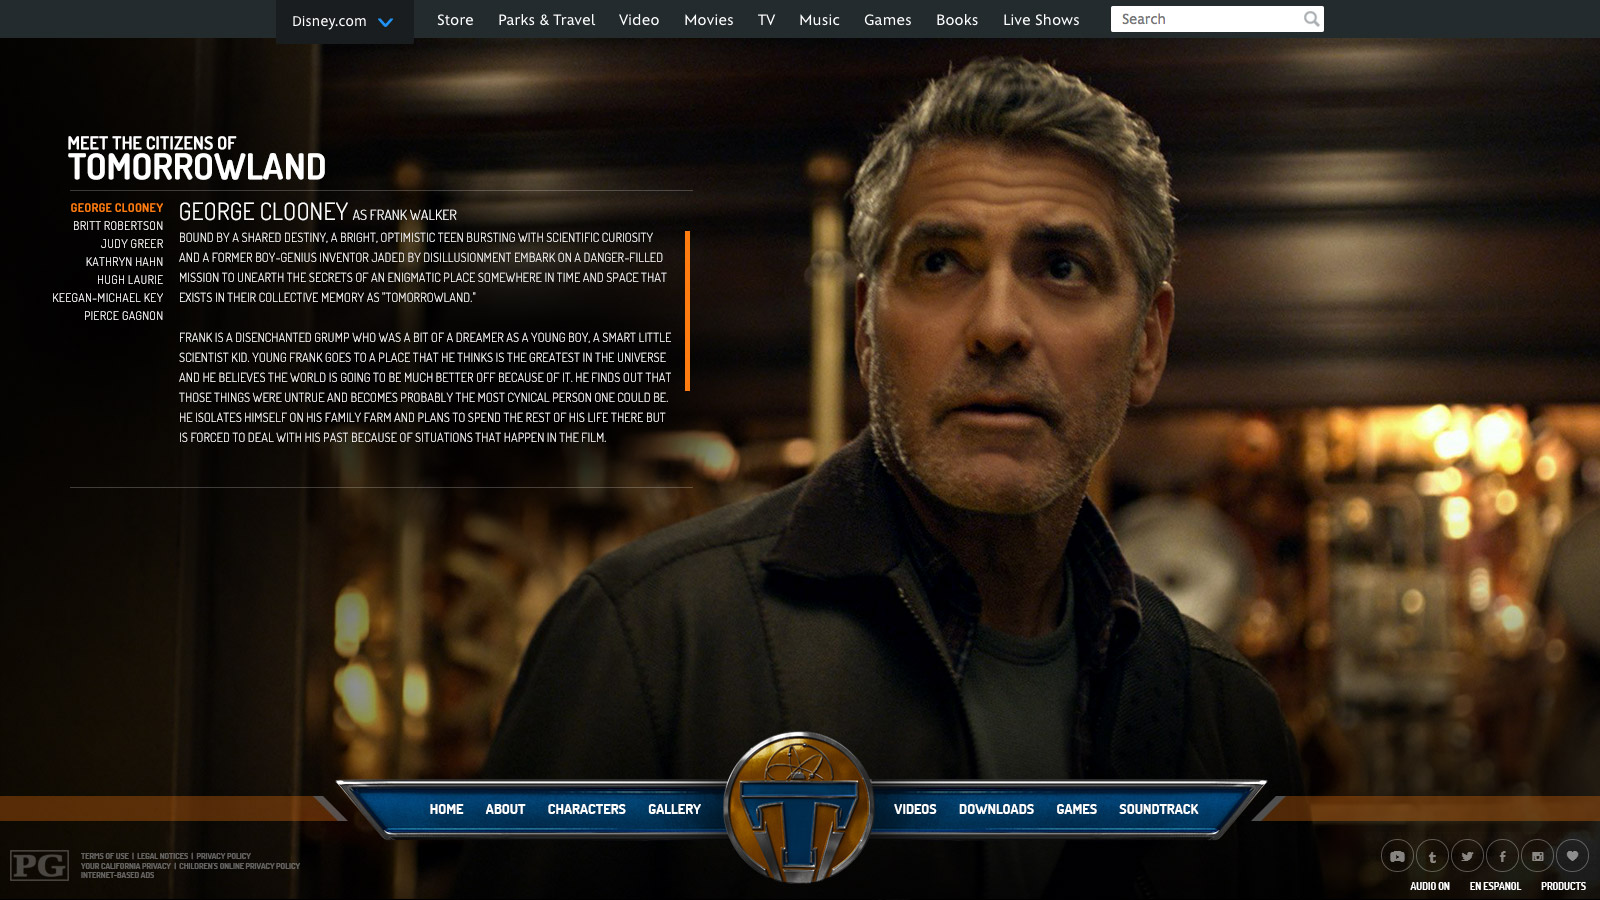View Hugh Laurie's character profile
The height and width of the screenshot is (900, 1600).
tap(130, 280)
